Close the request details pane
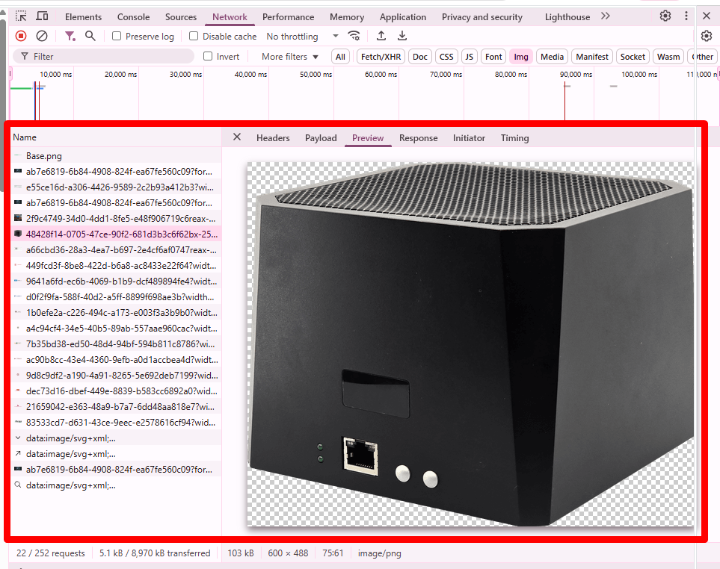Viewport: 720px width, 569px height. click(x=237, y=137)
